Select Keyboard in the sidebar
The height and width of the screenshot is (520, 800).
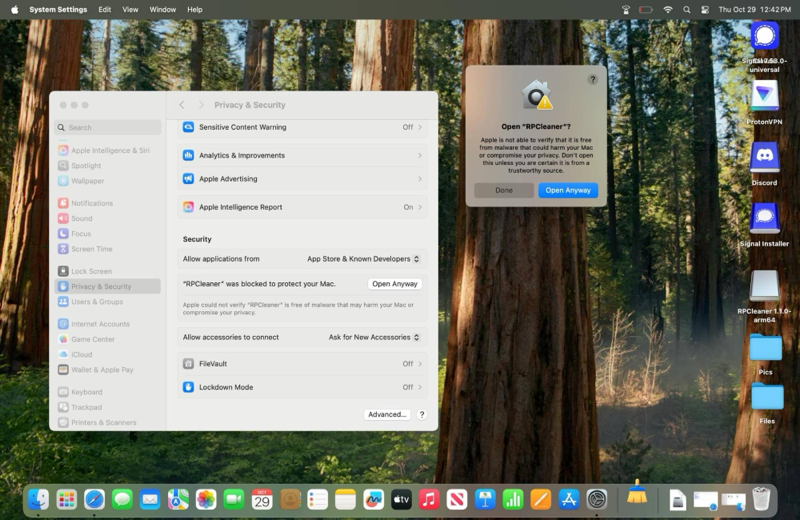[108, 392]
